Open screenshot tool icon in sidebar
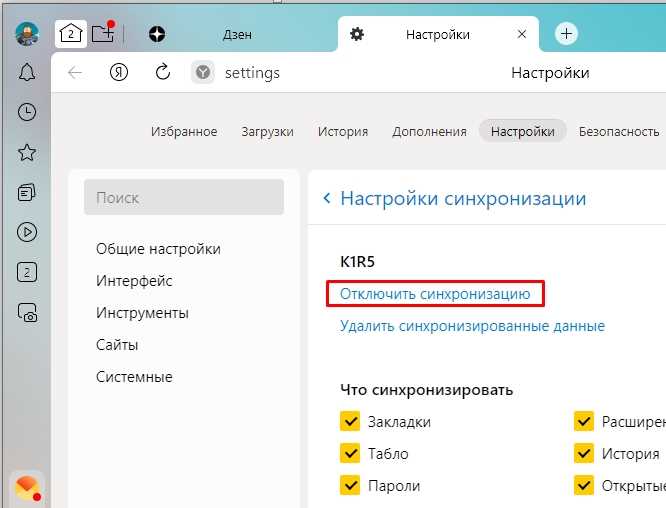666x508 pixels. pyautogui.click(x=27, y=313)
